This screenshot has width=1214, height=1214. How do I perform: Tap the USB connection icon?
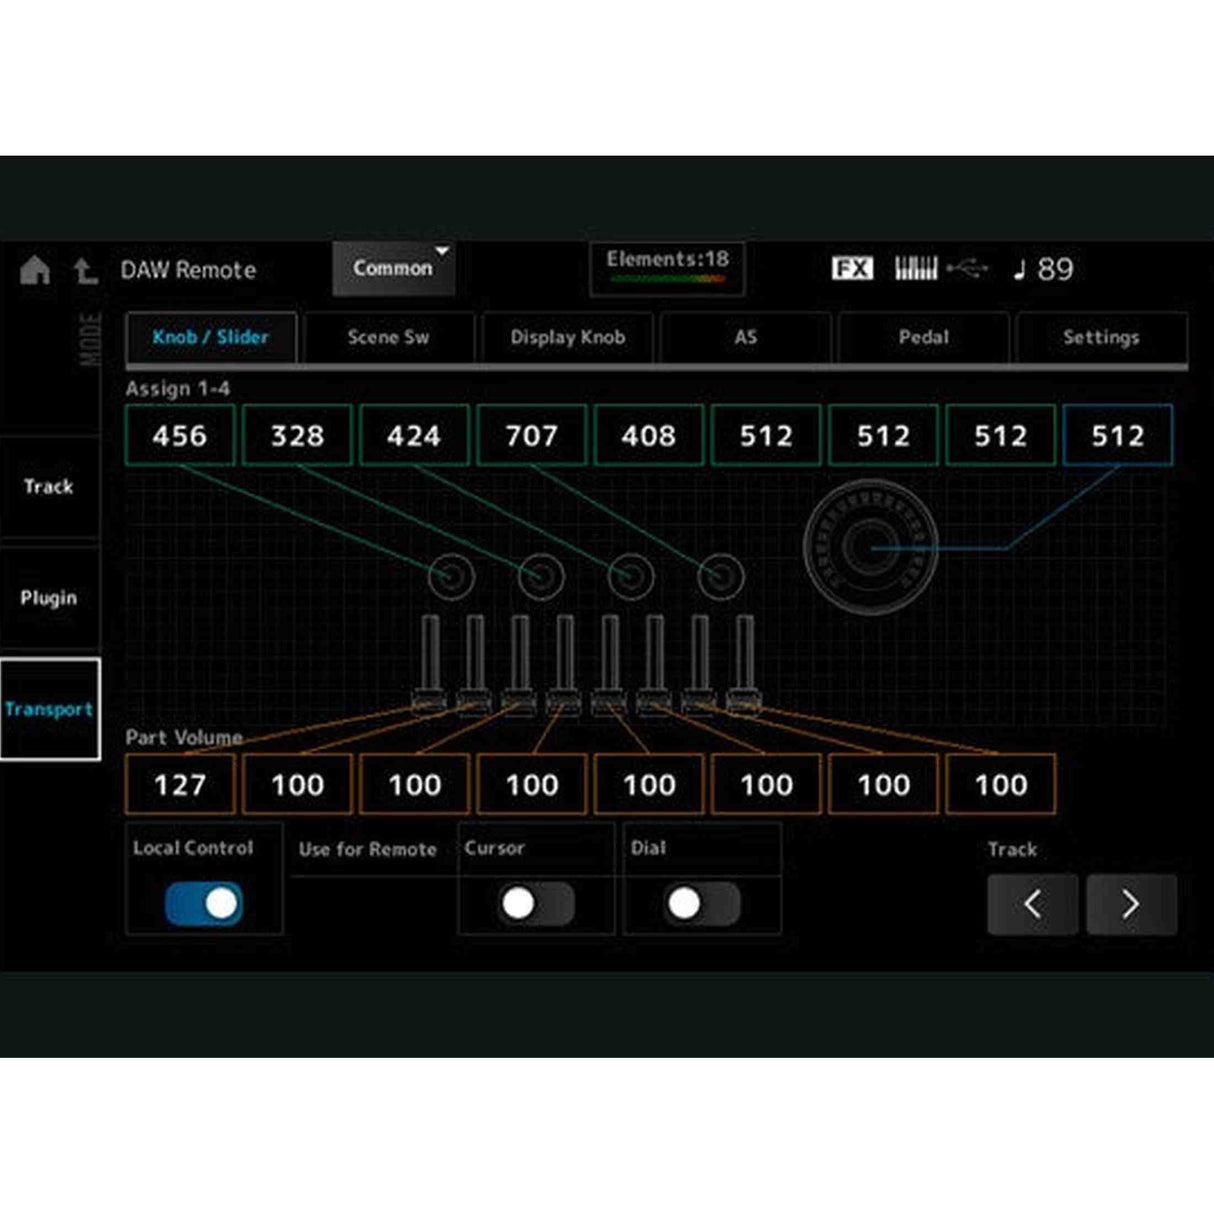pos(967,268)
